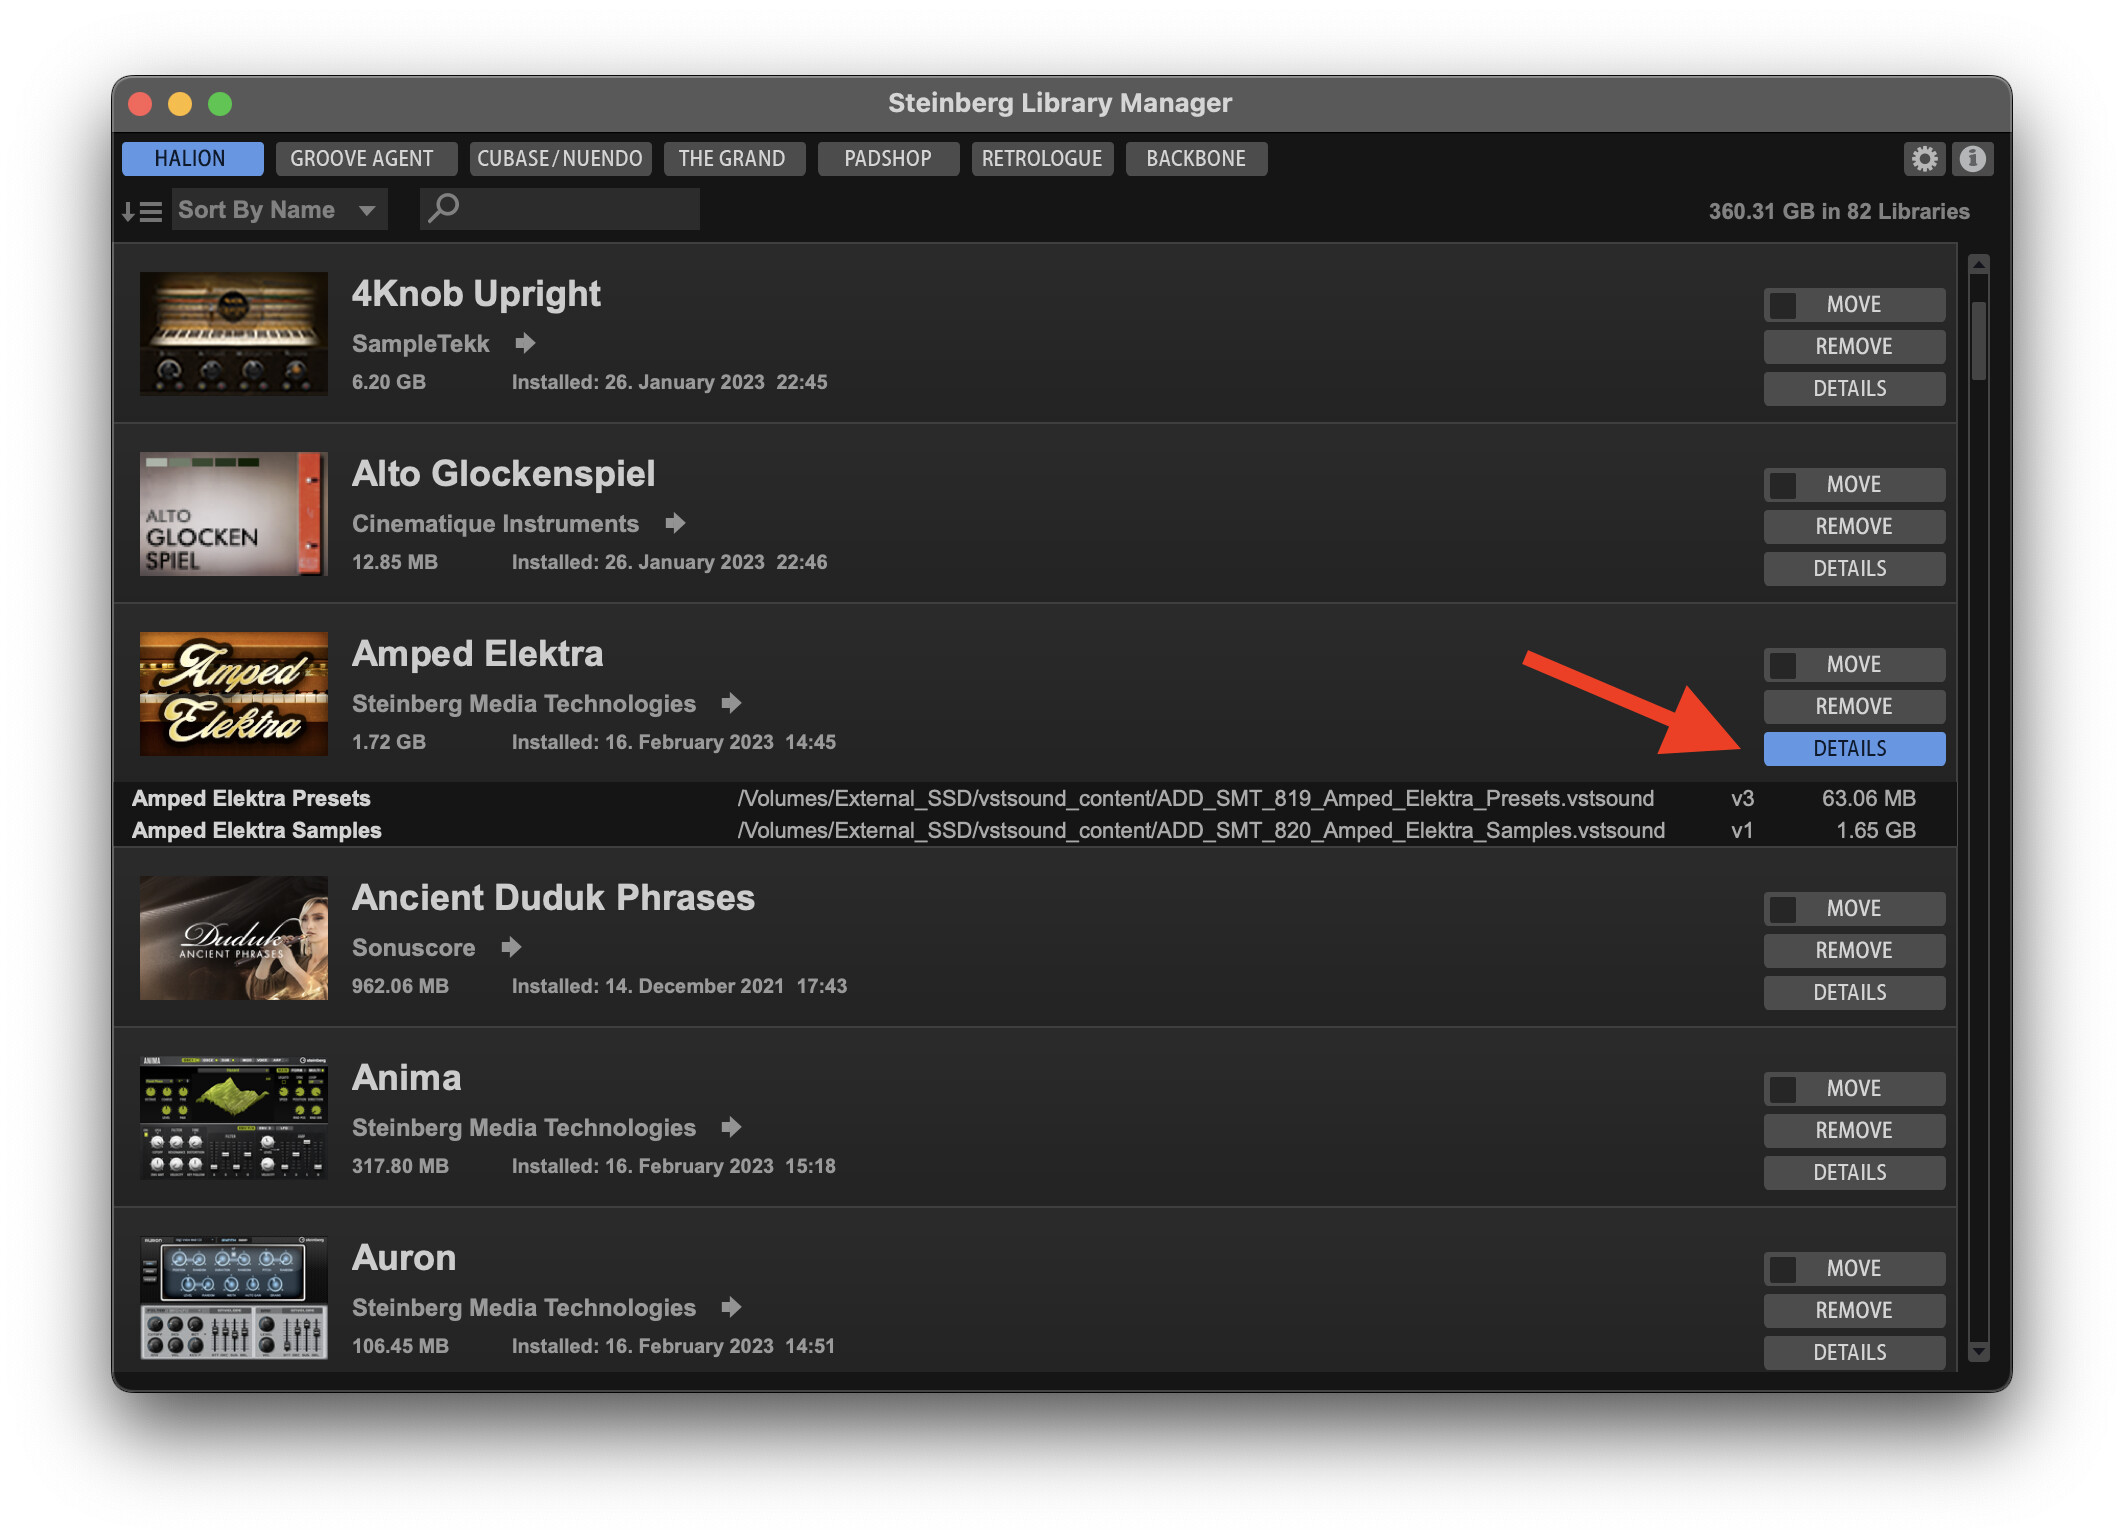Open the info icon
2124x1540 pixels.
pyautogui.click(x=1973, y=159)
